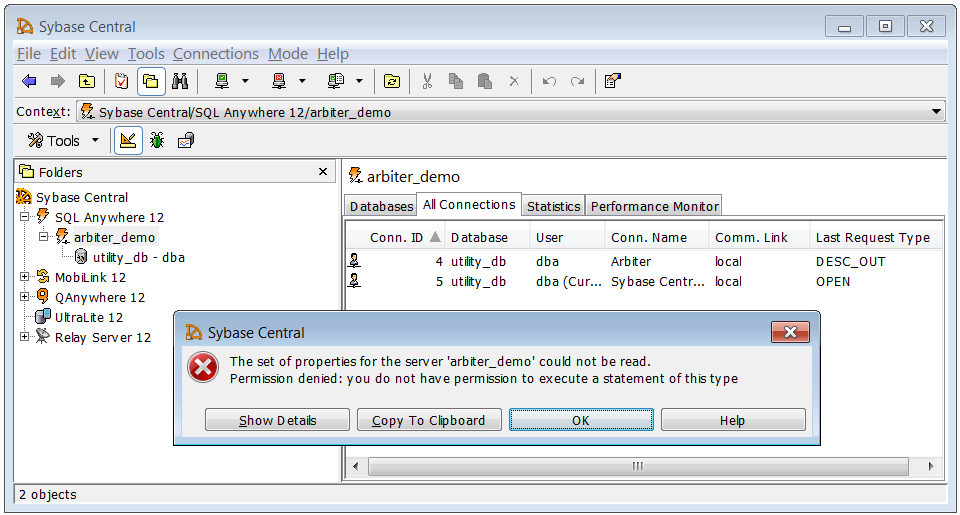Toggle the Folders pane toolbar button

pyautogui.click(x=151, y=81)
